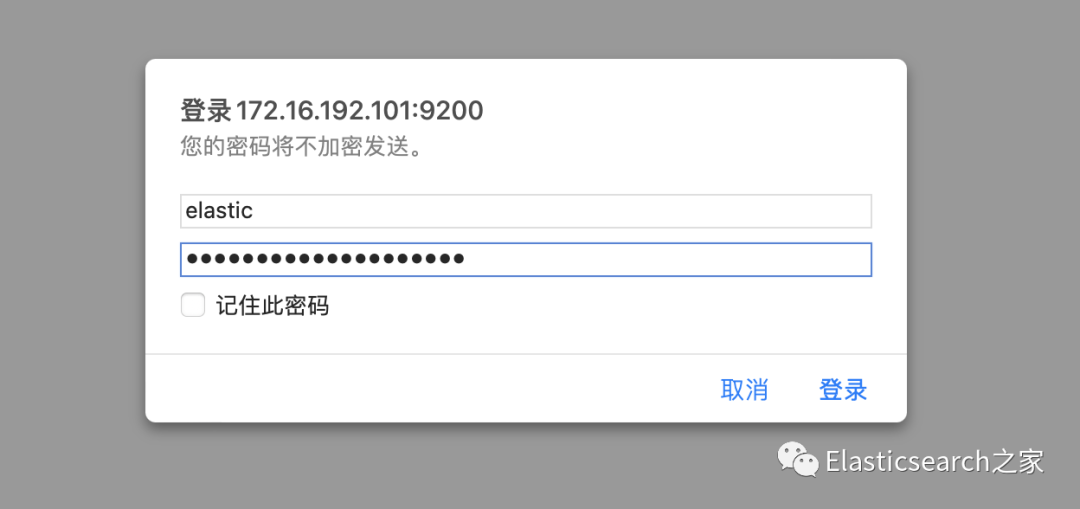Viewport: 1080px width, 509px height.
Task: Click the dialog title 登录 172.16.192.101:9200
Action: (x=331, y=110)
